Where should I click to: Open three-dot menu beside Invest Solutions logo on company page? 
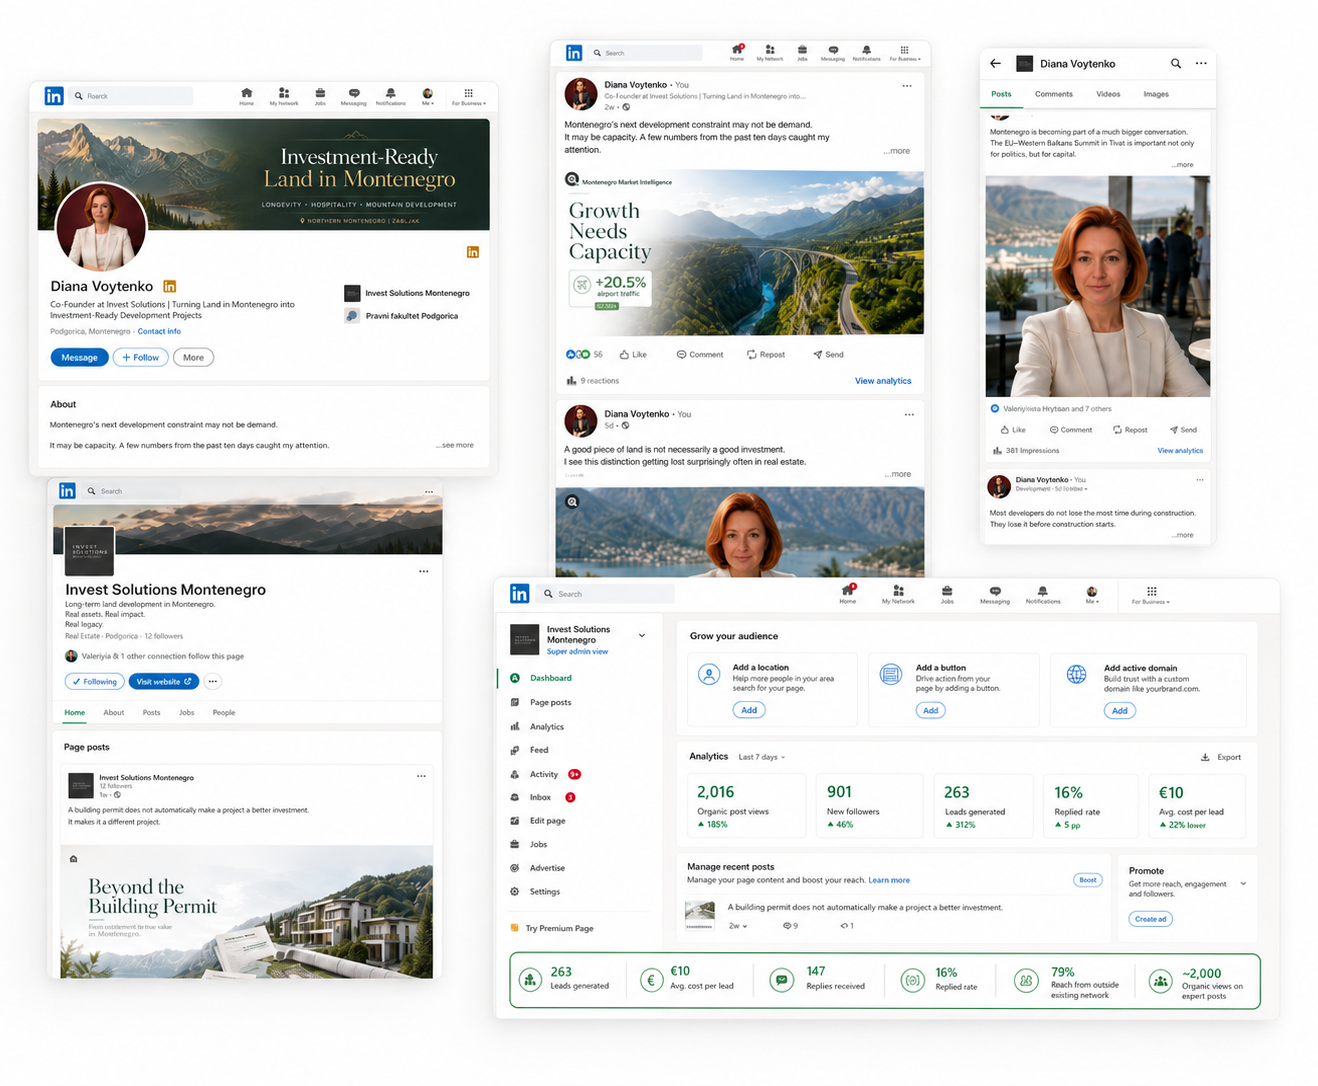424,572
